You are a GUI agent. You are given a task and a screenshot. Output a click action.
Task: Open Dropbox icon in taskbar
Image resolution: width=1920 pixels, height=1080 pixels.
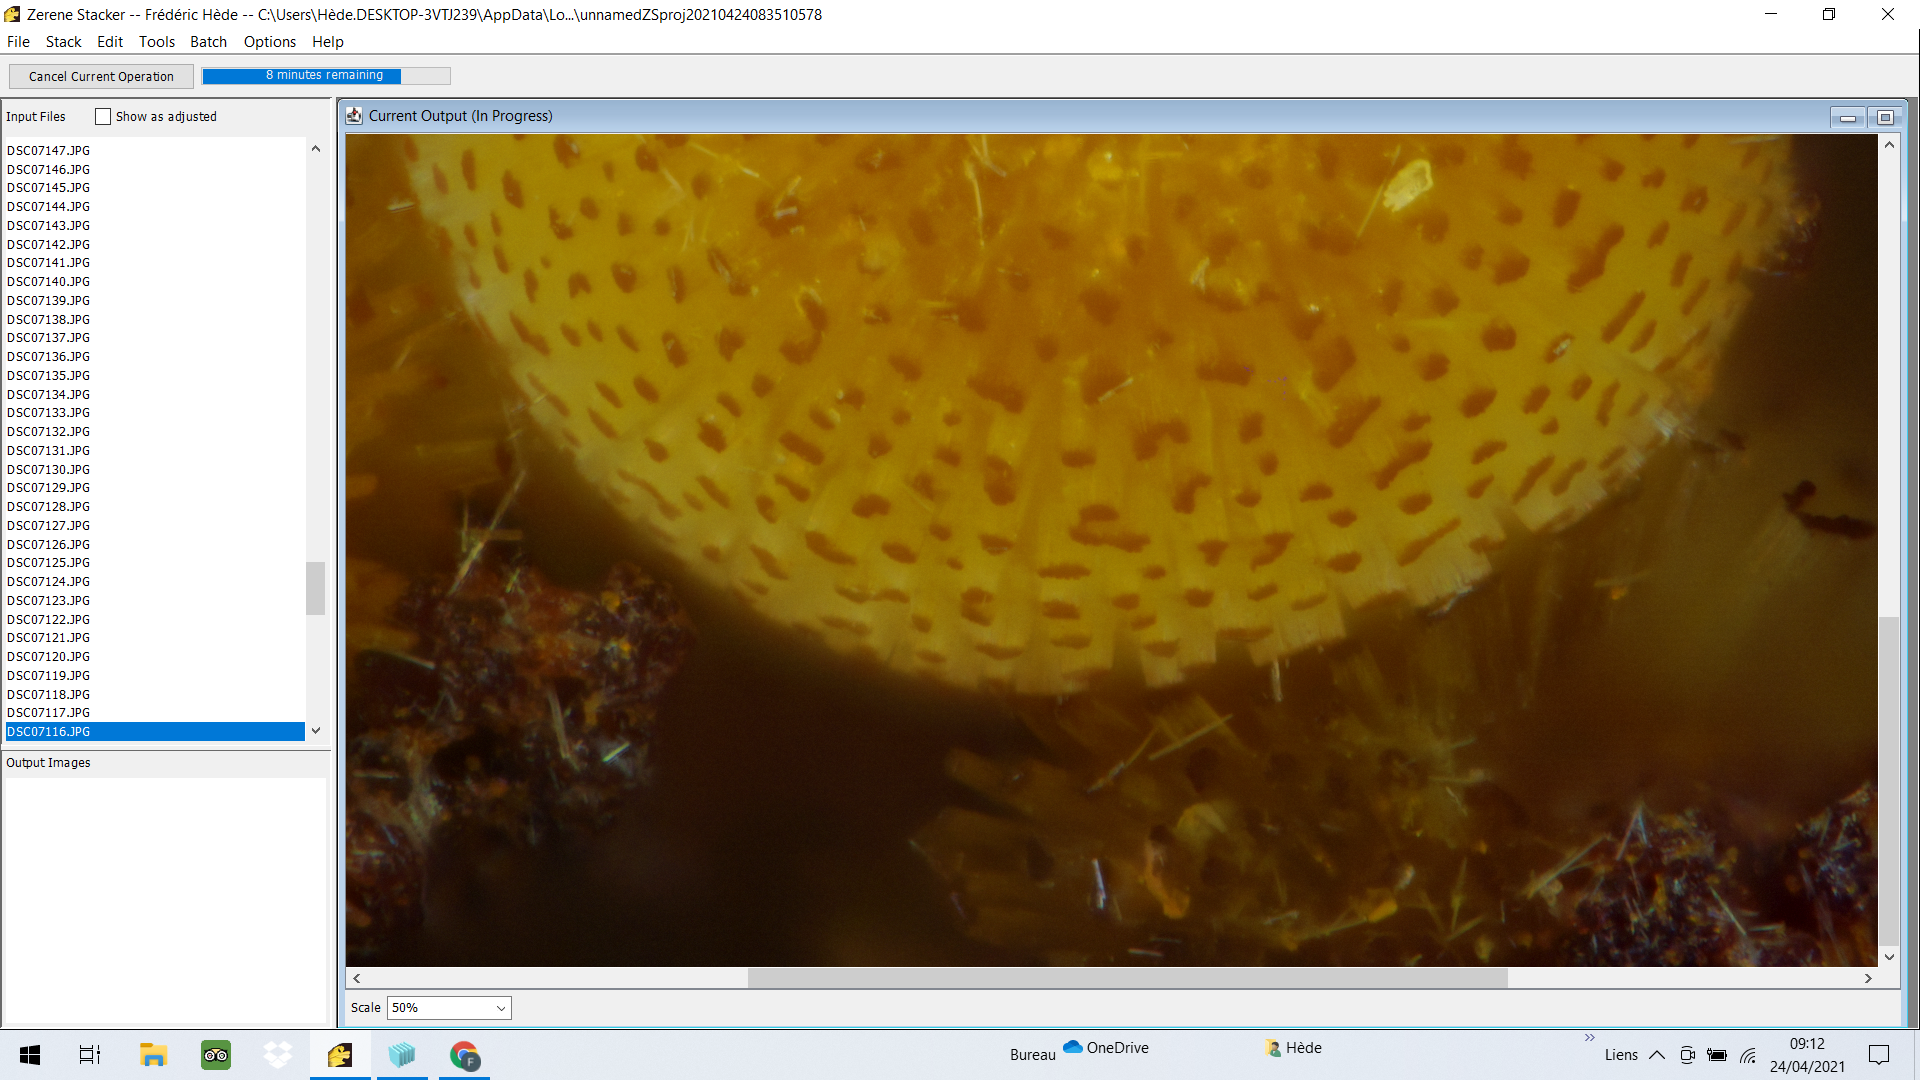(278, 1055)
